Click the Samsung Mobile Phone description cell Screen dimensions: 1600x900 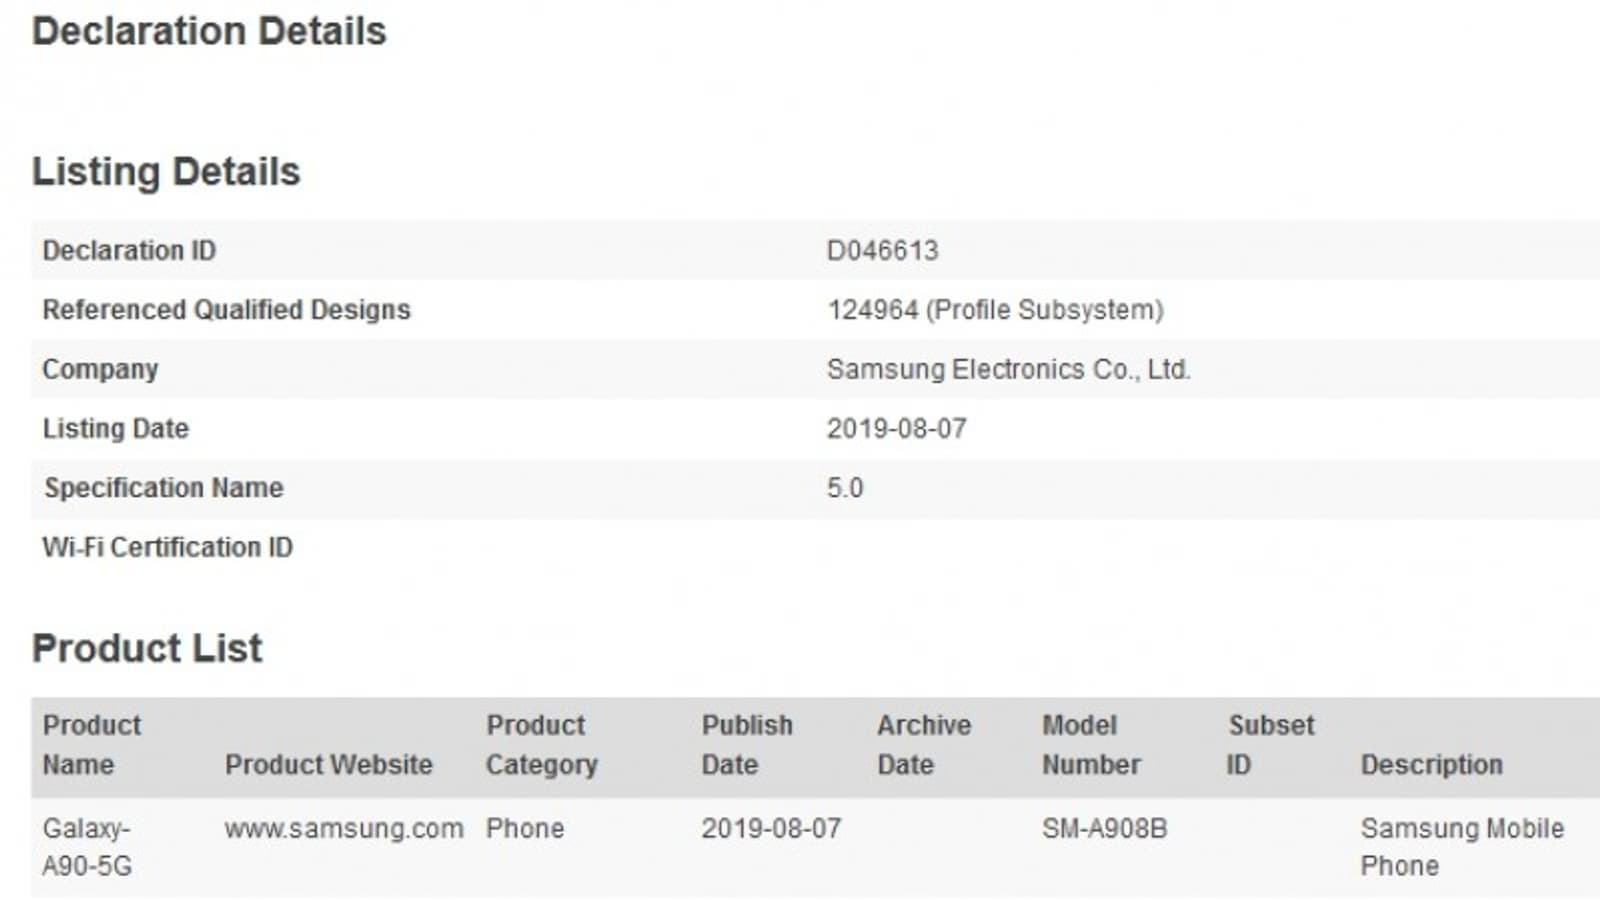coord(1461,847)
